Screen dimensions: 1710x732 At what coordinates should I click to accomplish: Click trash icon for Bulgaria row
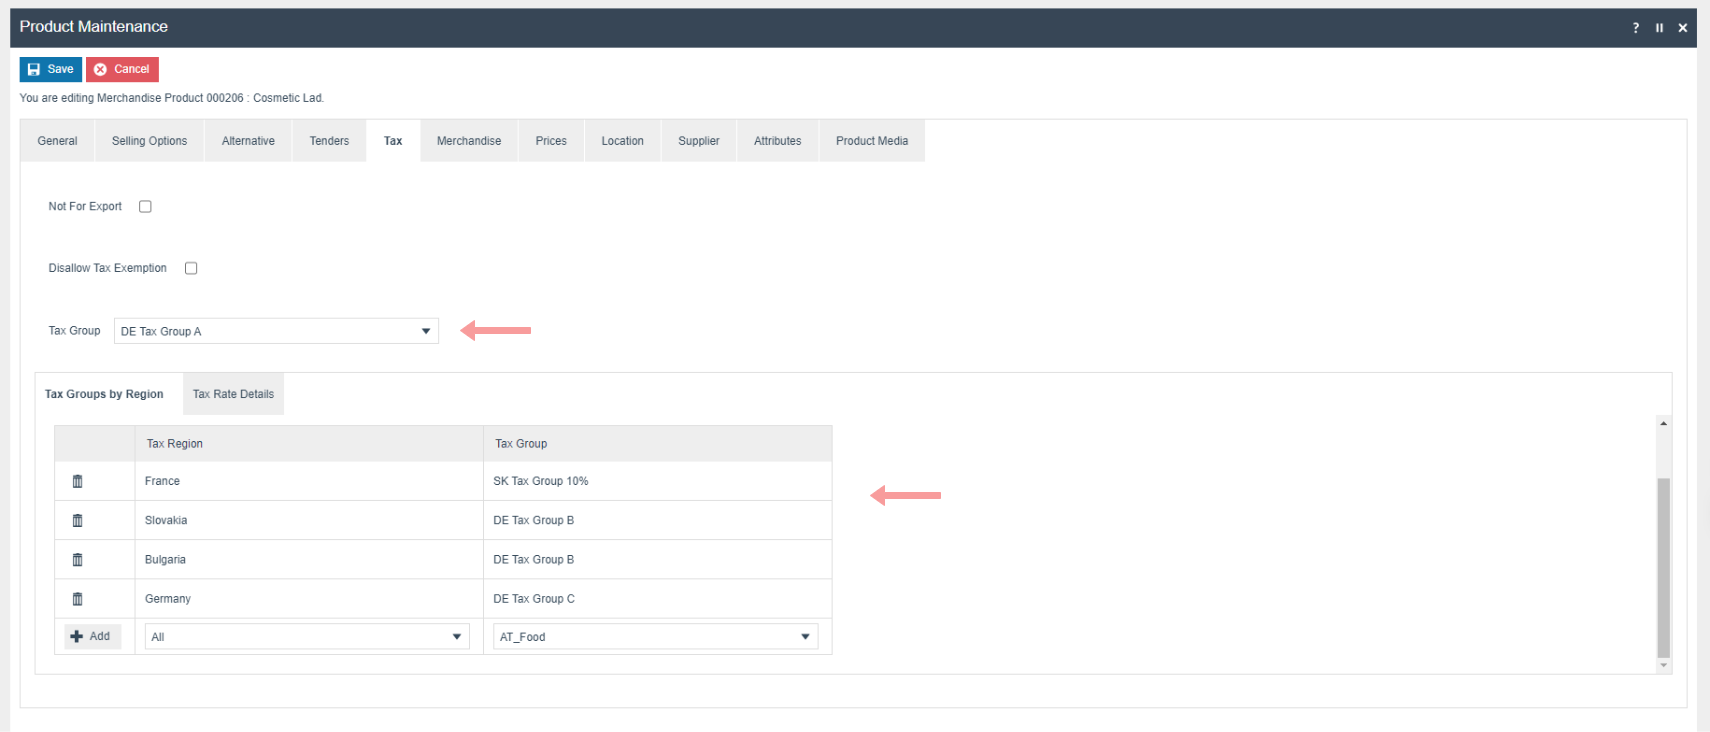pos(77,560)
